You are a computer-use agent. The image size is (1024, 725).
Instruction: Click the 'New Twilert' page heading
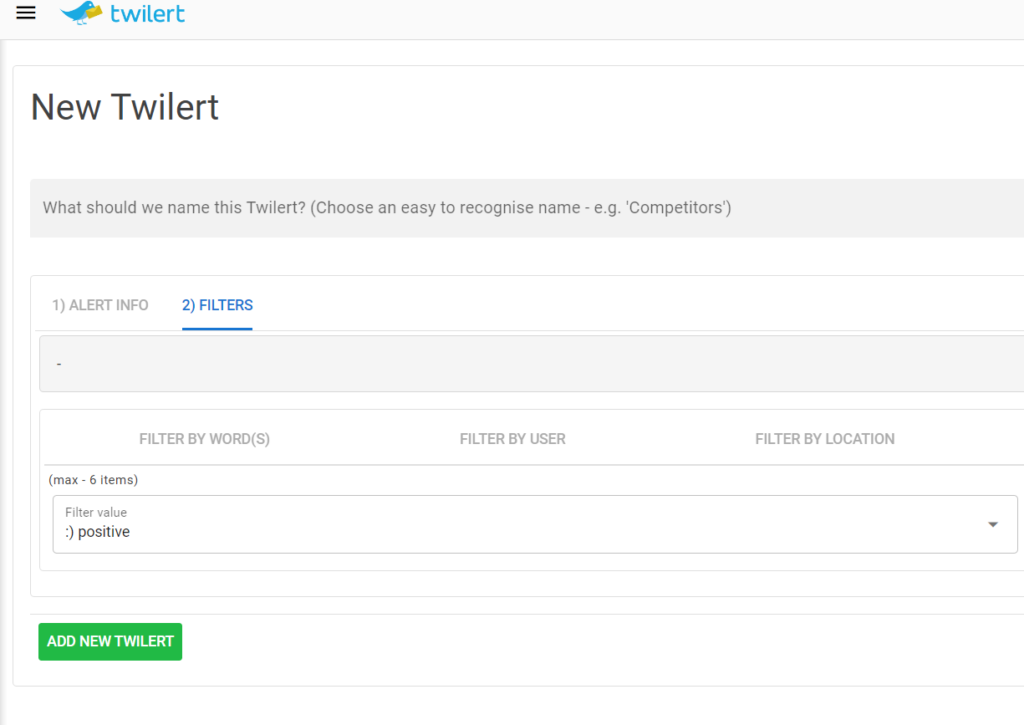click(125, 107)
